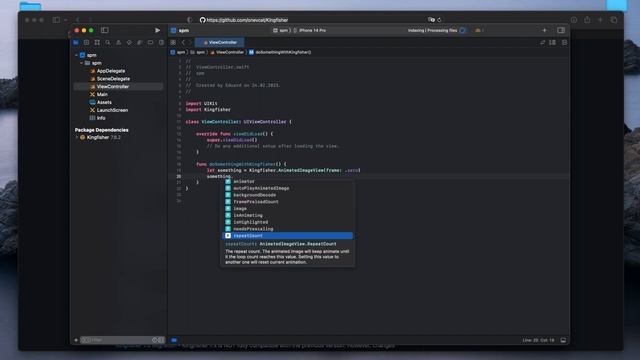This screenshot has width=640, height=360.
Task: Open the Test navigator diamond icon
Action: tap(129, 42)
